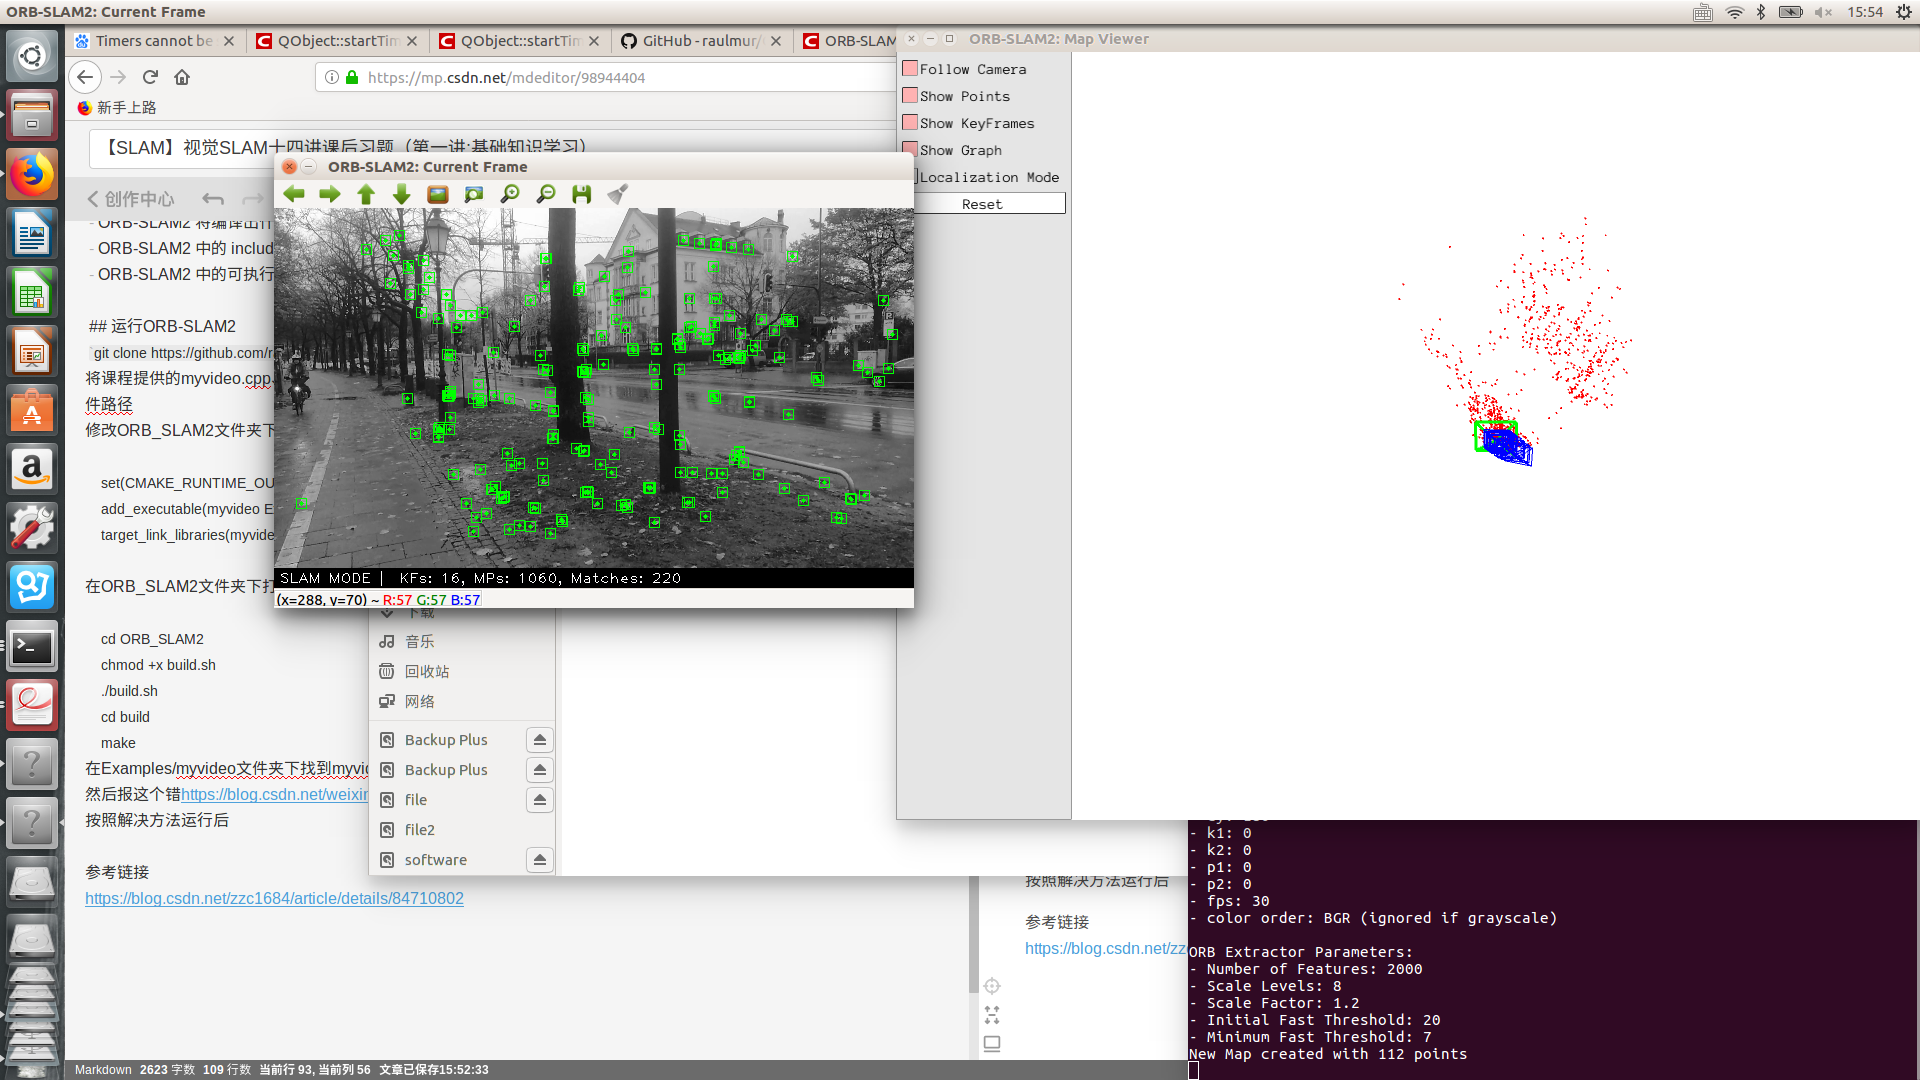The height and width of the screenshot is (1080, 1920).
Task: Open Firefox home page
Action: tap(182, 77)
